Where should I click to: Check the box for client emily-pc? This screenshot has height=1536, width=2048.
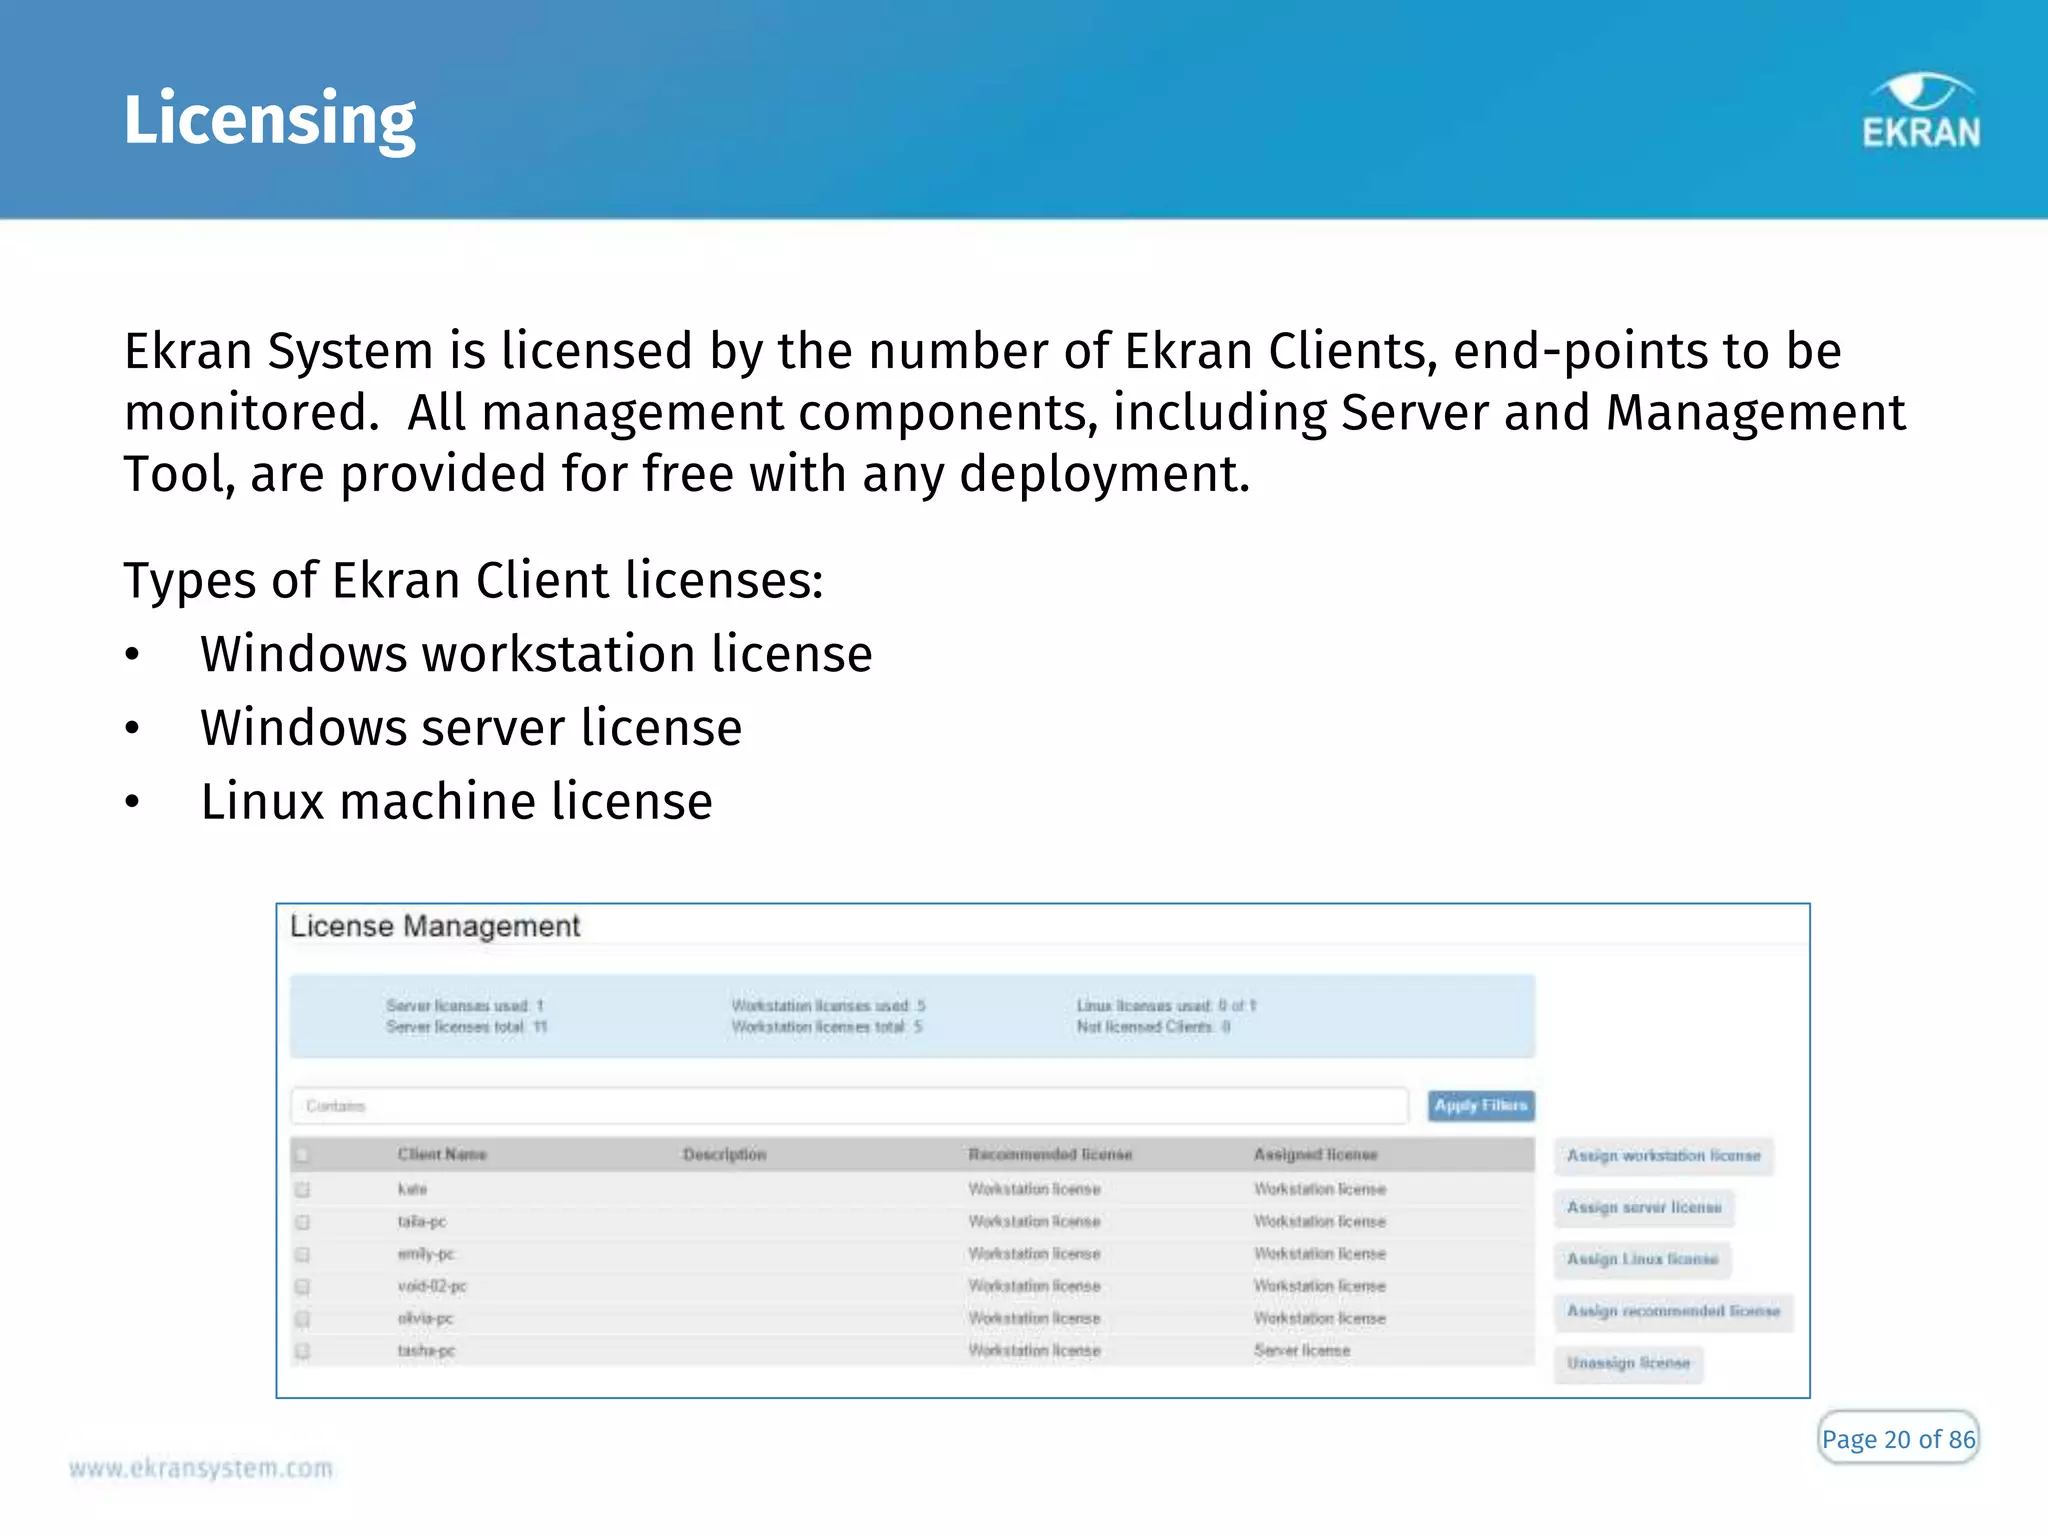(x=302, y=1254)
